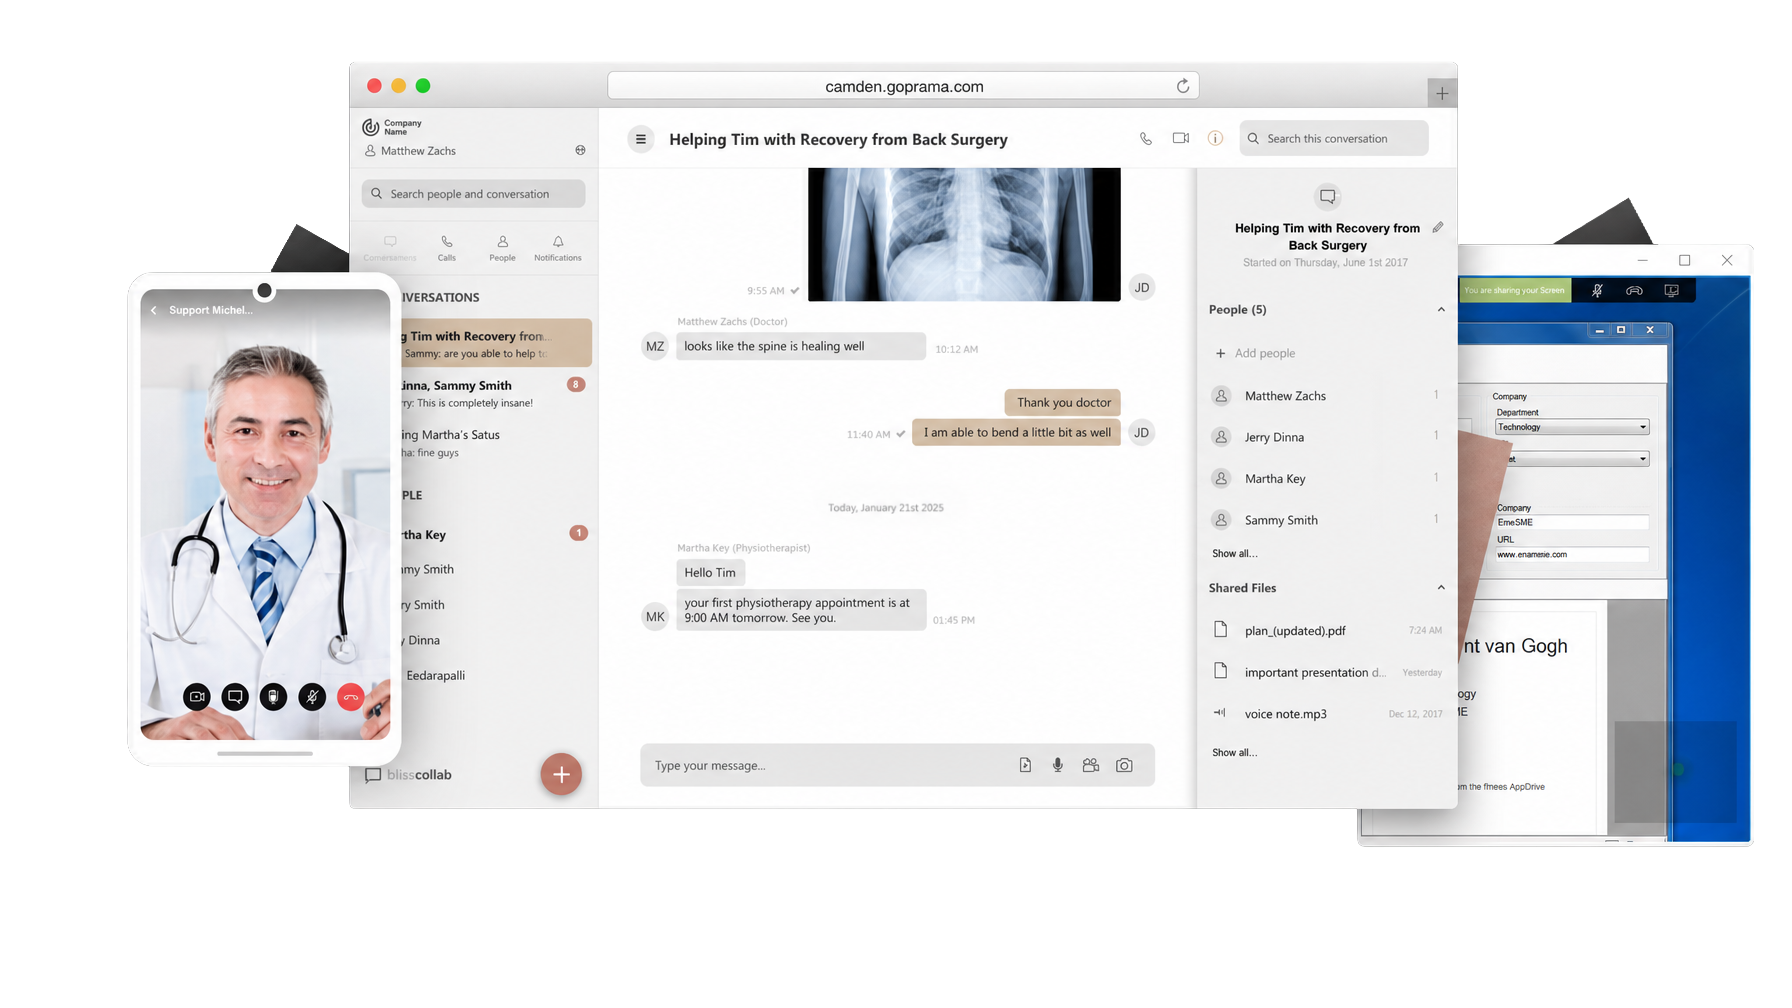Toggle microphone mute in the phone call controls
1792x1008 pixels.
click(x=312, y=697)
